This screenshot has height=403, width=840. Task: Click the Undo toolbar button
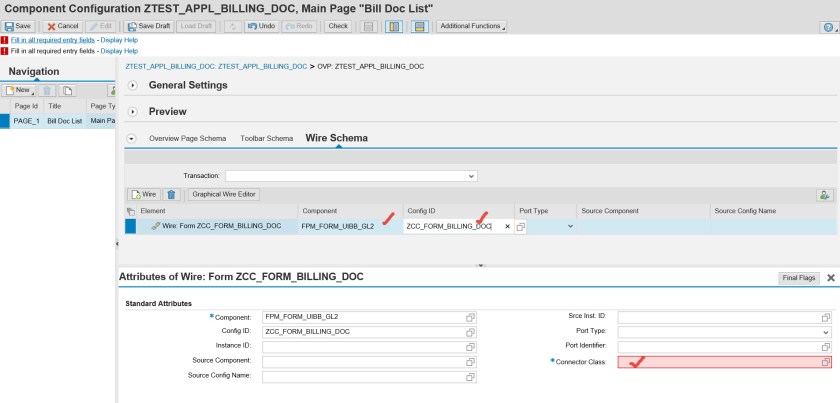point(263,26)
